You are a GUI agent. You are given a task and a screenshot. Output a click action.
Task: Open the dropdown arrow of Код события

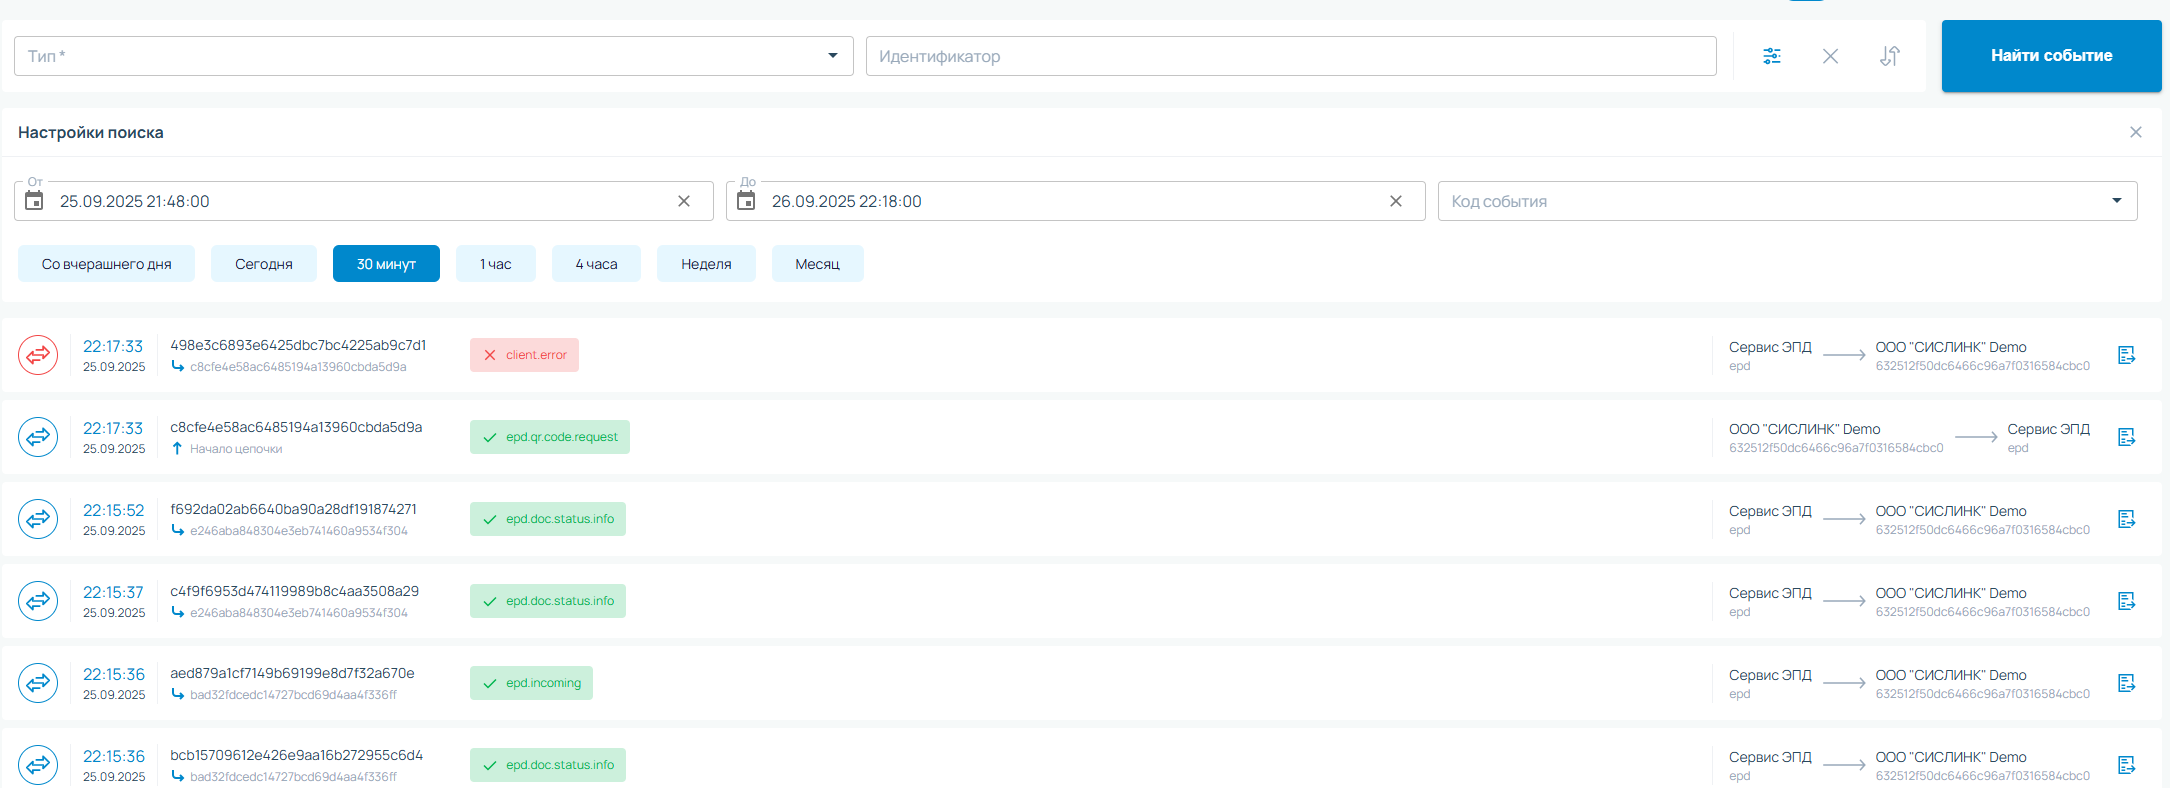pos(2116,201)
